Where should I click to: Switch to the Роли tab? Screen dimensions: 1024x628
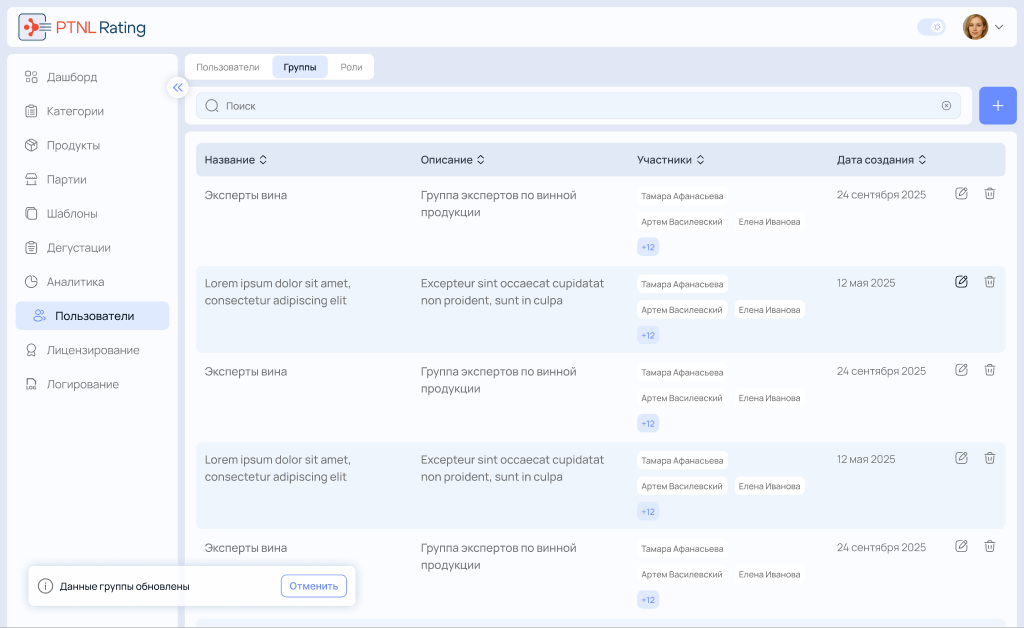coord(351,67)
